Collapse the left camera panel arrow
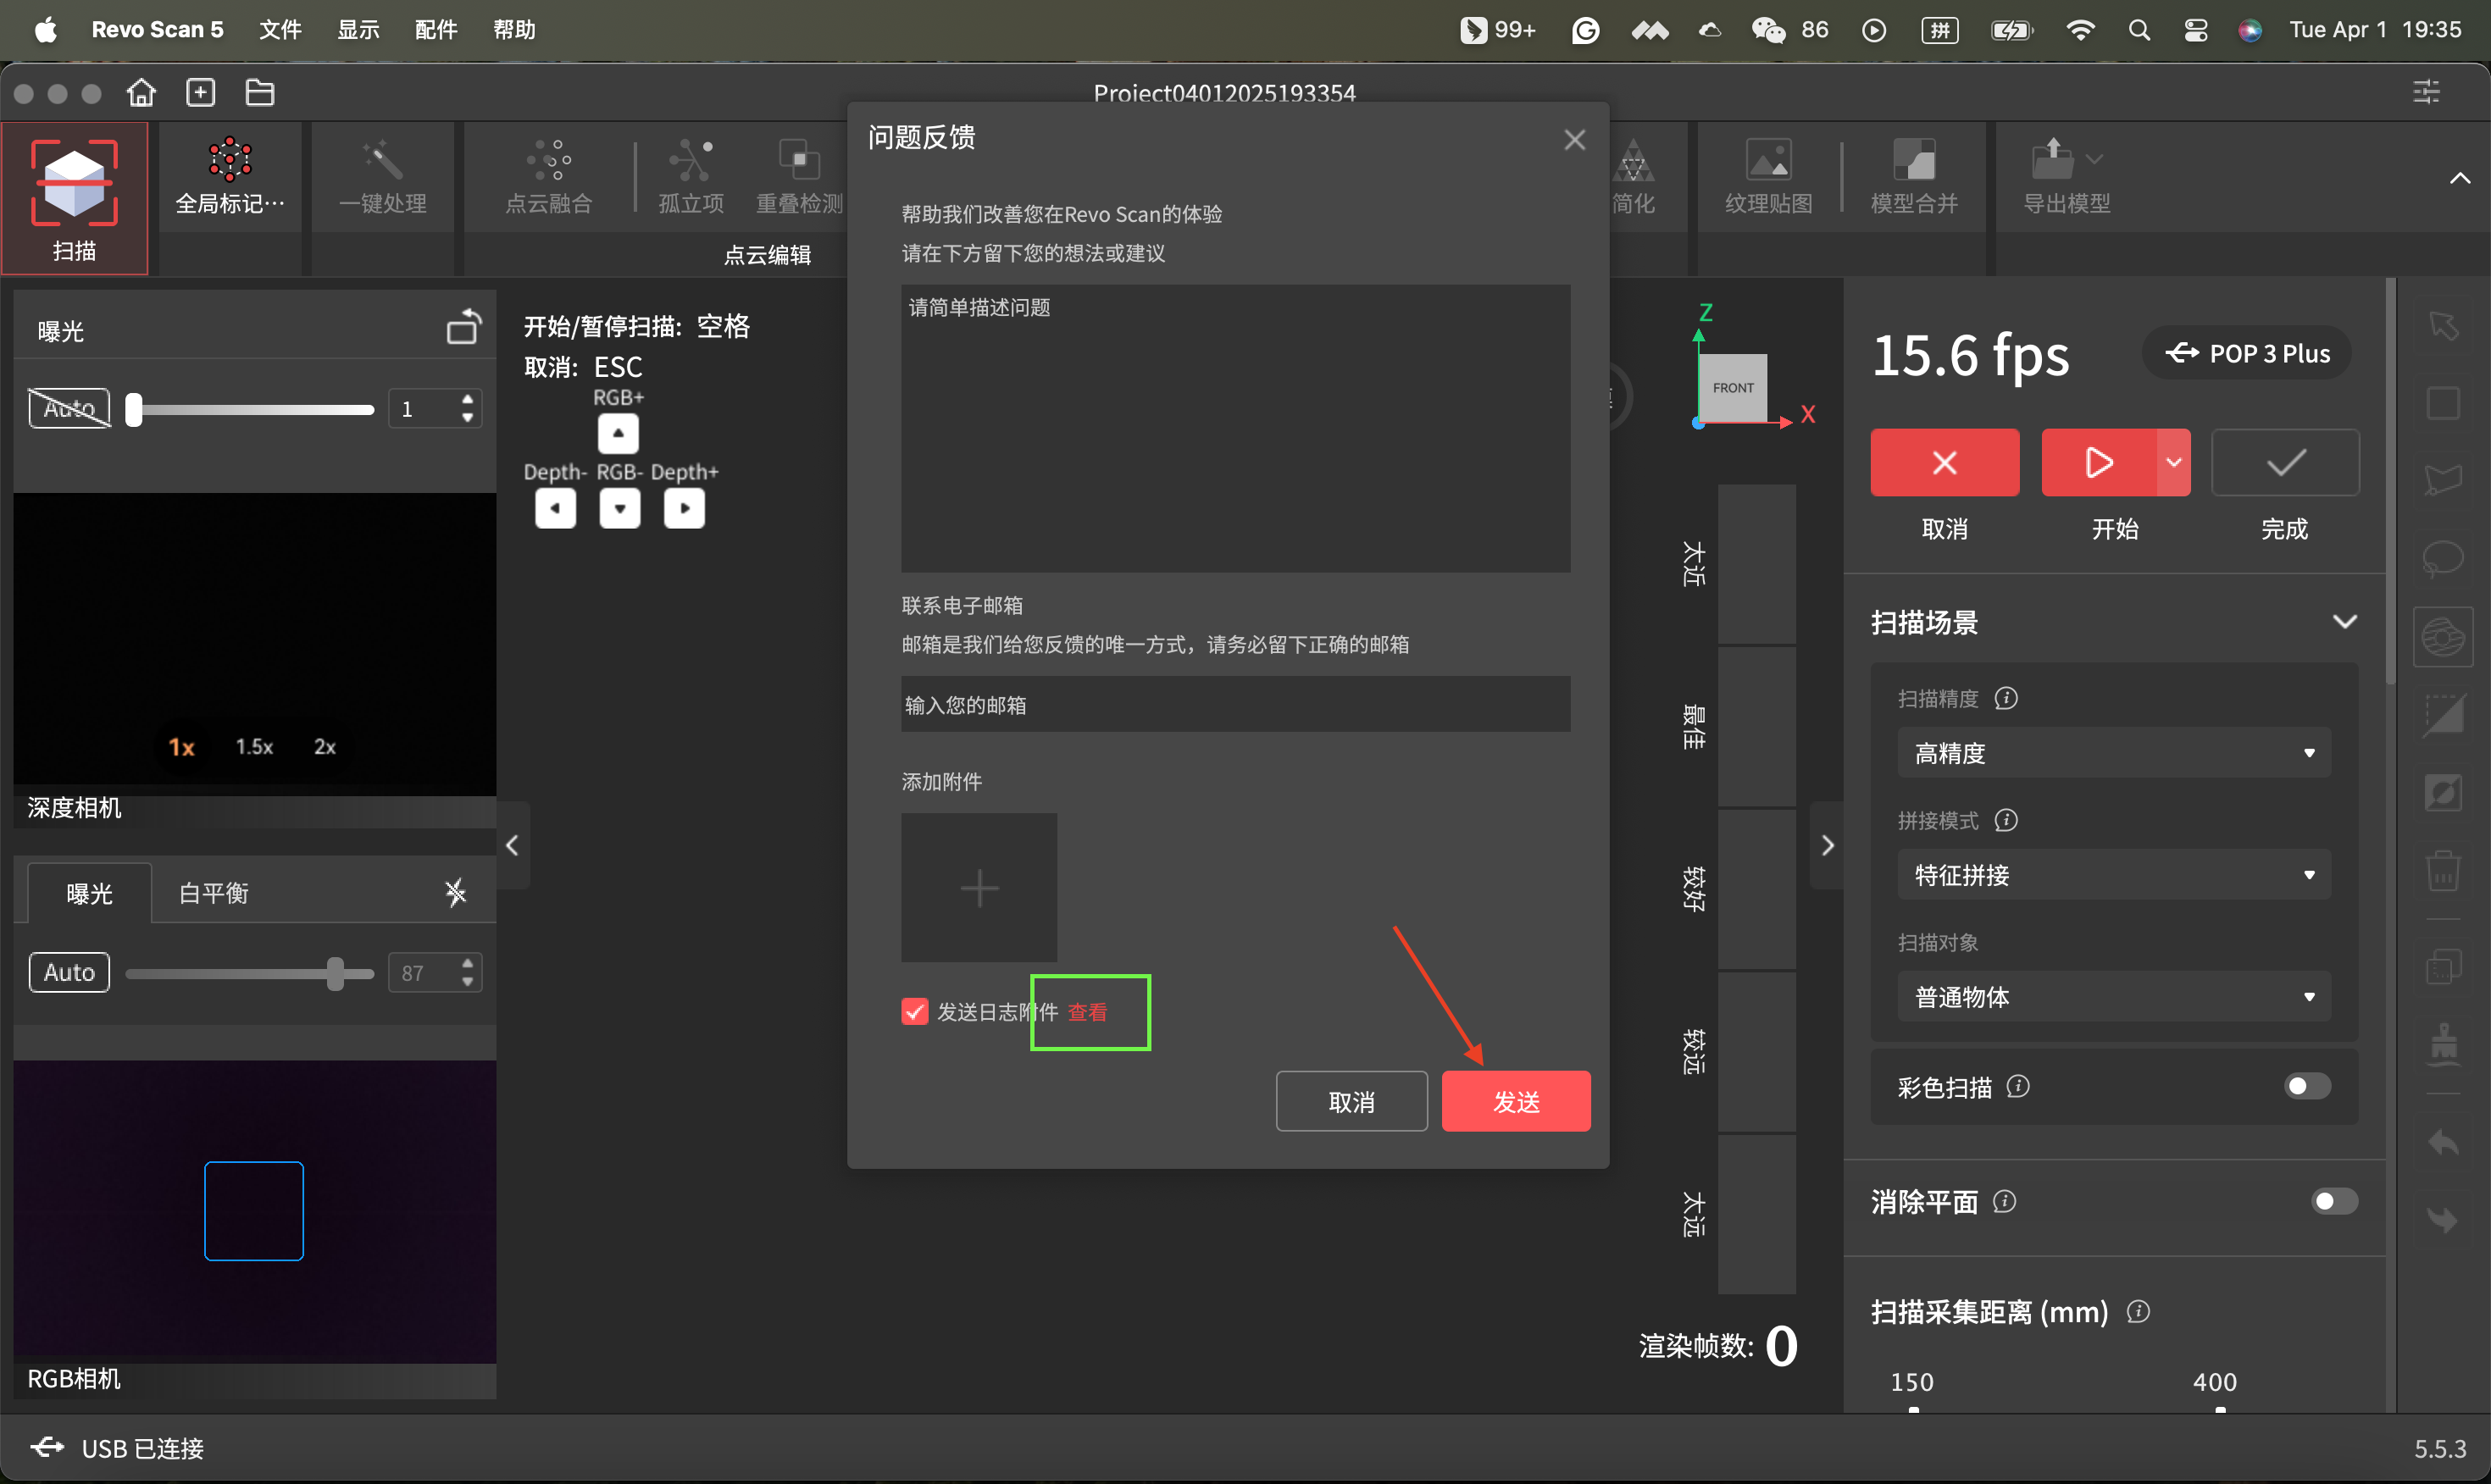 [x=512, y=845]
